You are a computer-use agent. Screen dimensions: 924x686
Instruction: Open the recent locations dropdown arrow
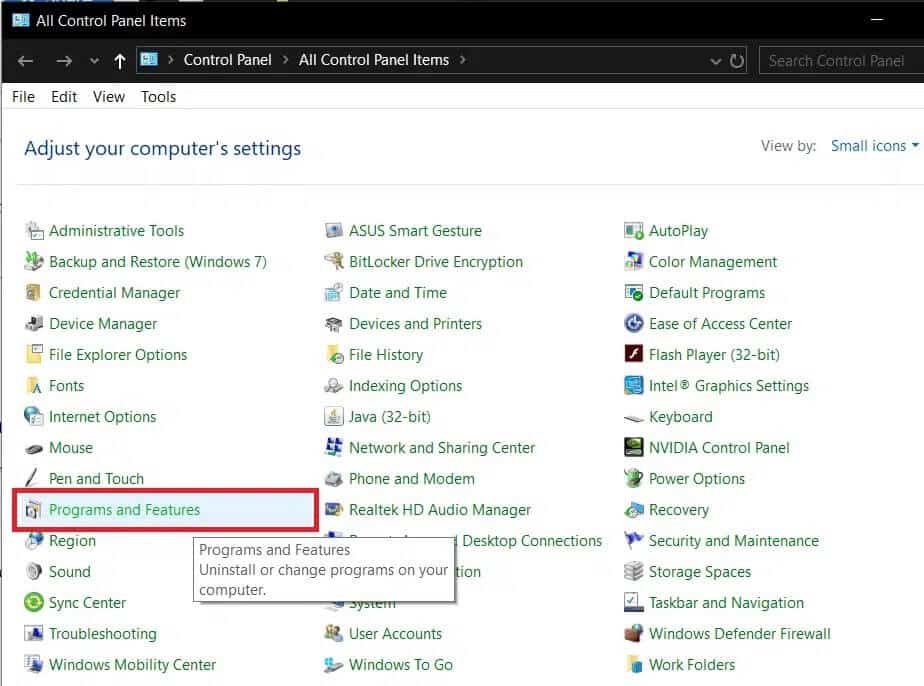pos(94,61)
